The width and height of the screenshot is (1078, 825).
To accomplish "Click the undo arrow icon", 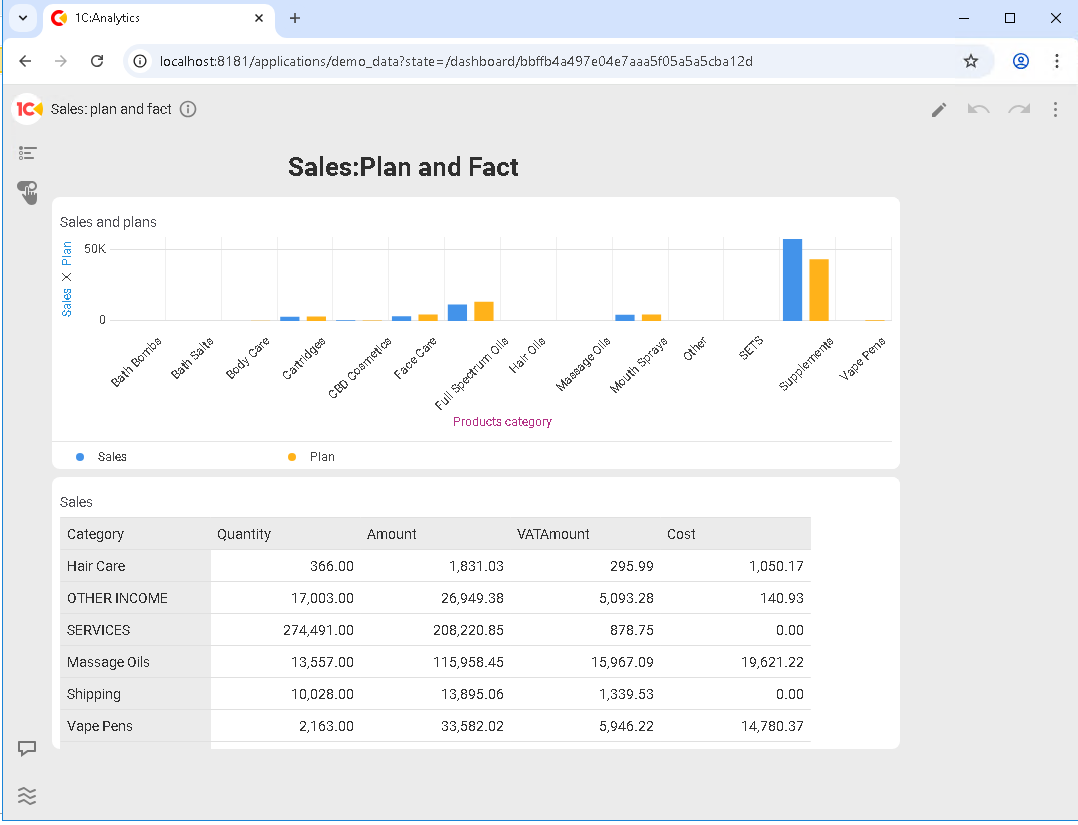I will click(x=978, y=110).
